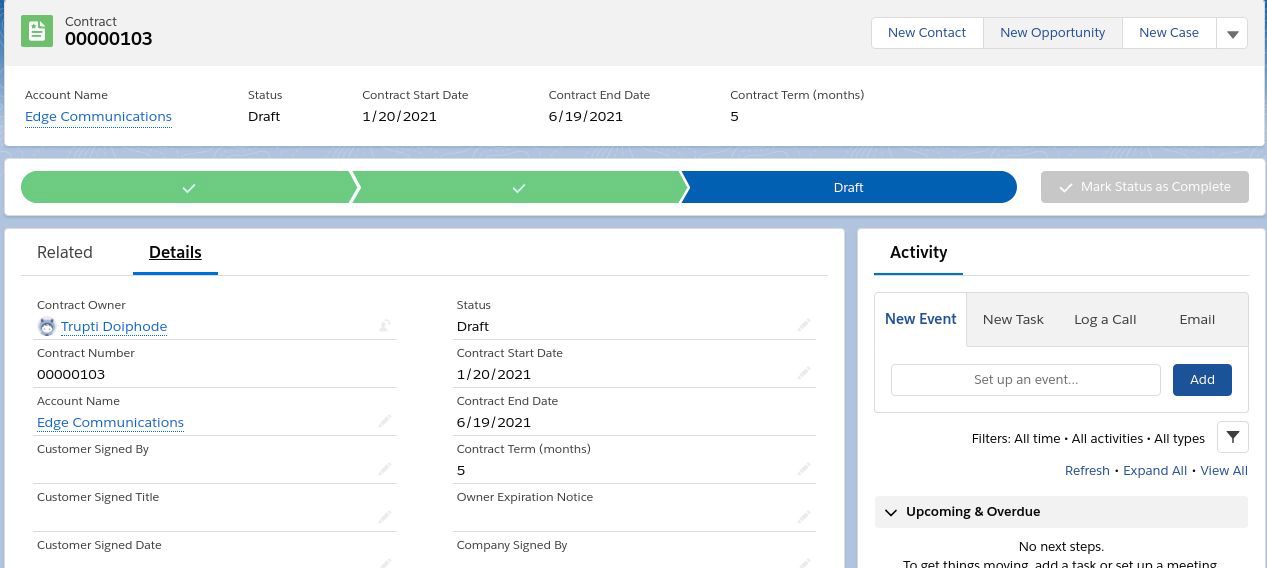The image size is (1267, 568).
Task: Click the header Status value Draft
Action: tap(264, 116)
